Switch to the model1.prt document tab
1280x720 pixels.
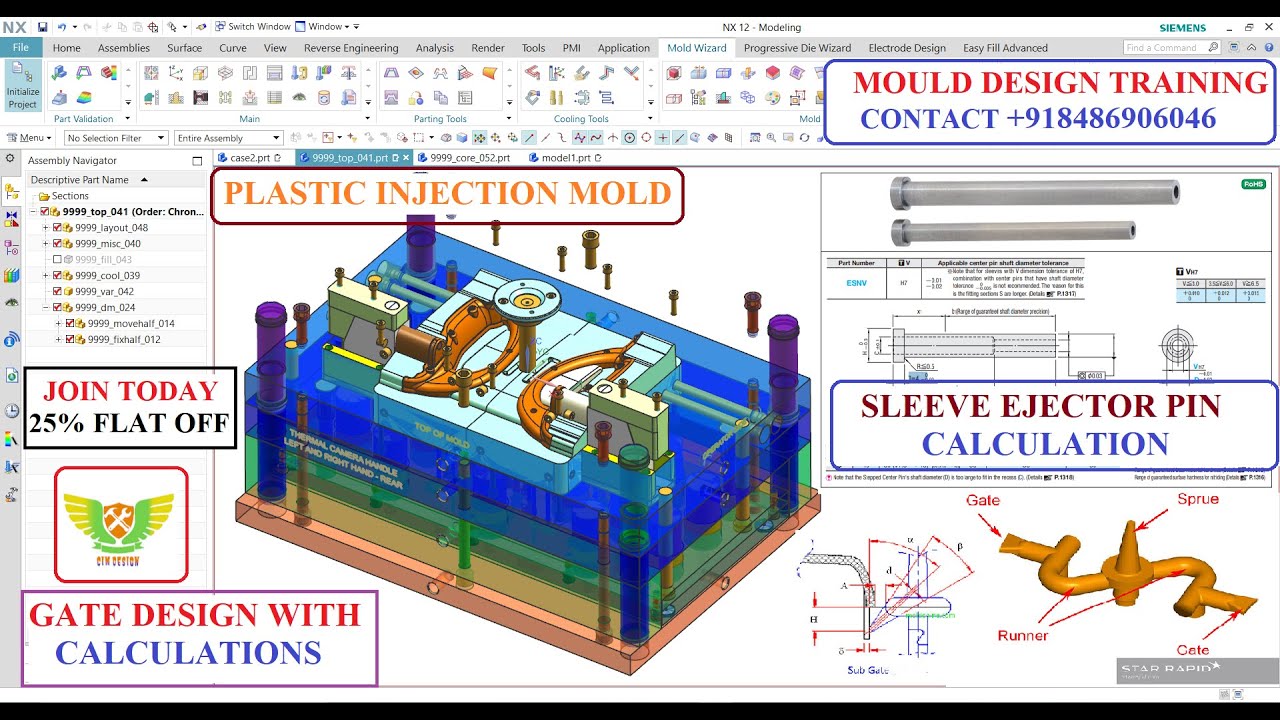[564, 158]
